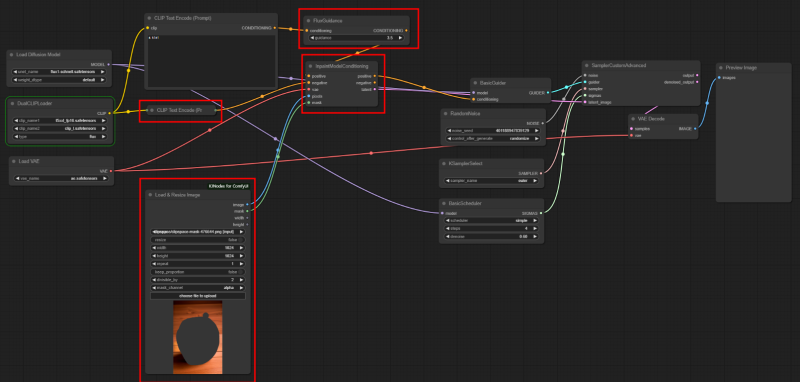The width and height of the screenshot is (800, 382).
Task: Open the clip_name2 dropdown in DualCLIPLoader
Action: click(61, 129)
